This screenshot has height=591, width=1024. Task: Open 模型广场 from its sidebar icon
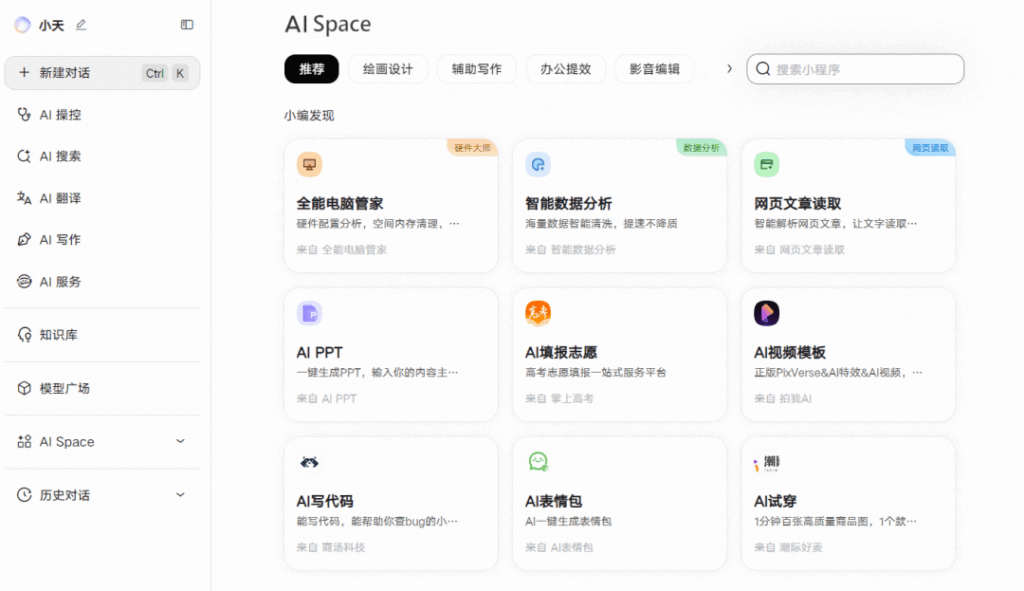tap(23, 388)
